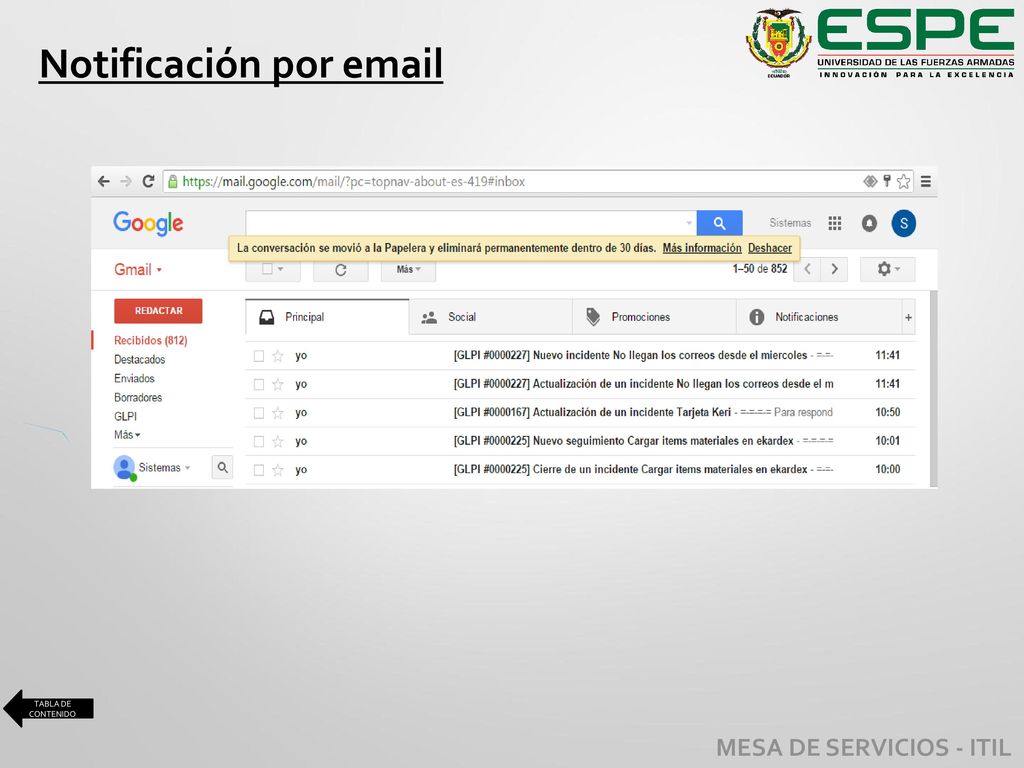1024x768 pixels.
Task: Switch to the Social tab
Action: tap(490, 317)
